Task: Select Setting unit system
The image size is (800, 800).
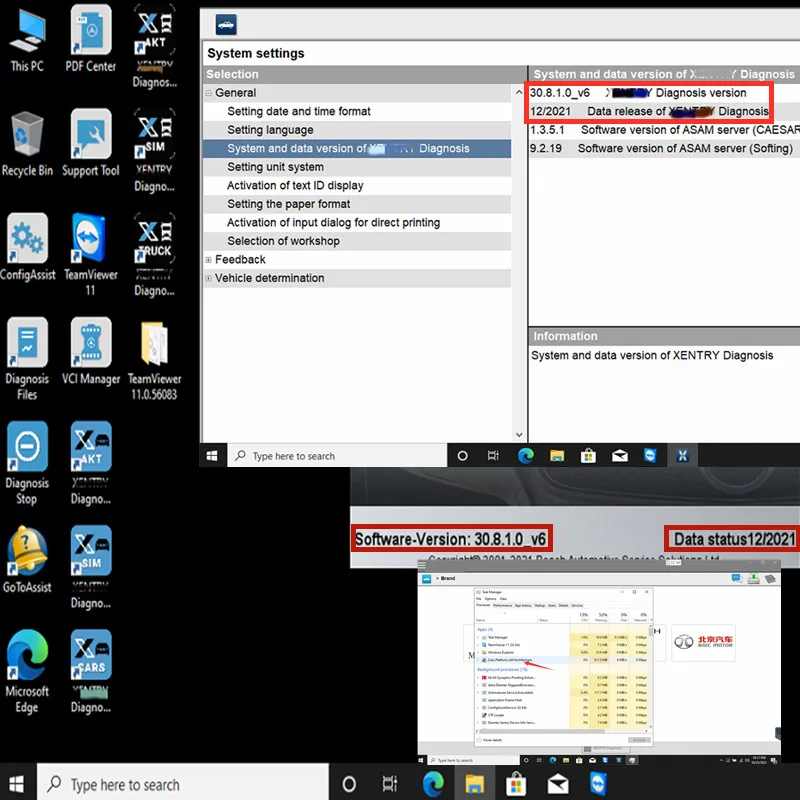Action: tap(357, 167)
